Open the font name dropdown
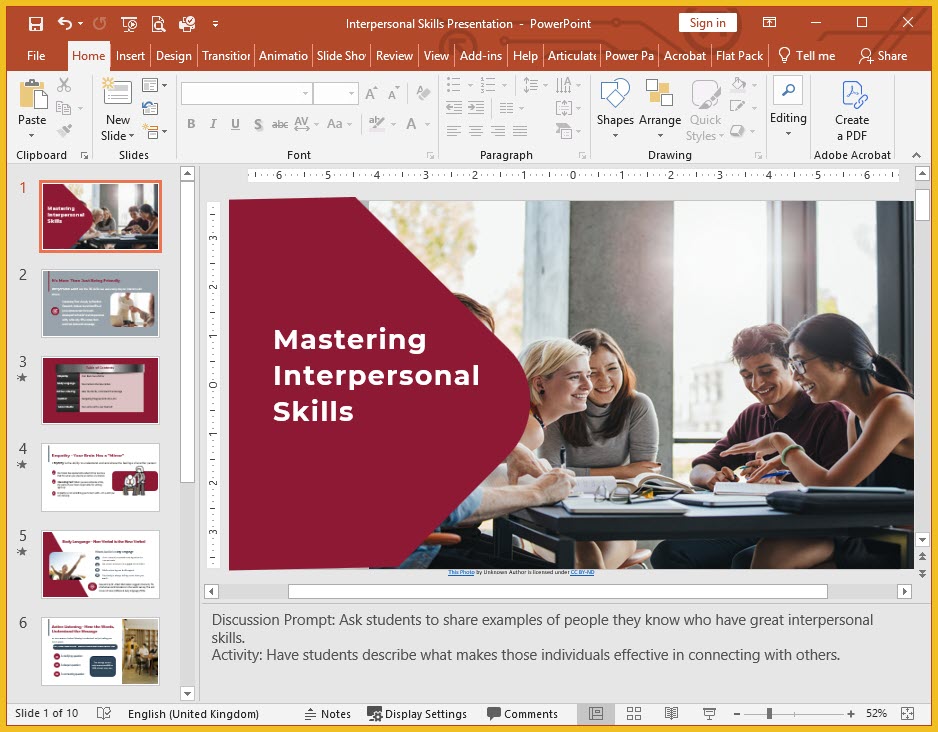This screenshot has height=732, width=938. pyautogui.click(x=305, y=94)
